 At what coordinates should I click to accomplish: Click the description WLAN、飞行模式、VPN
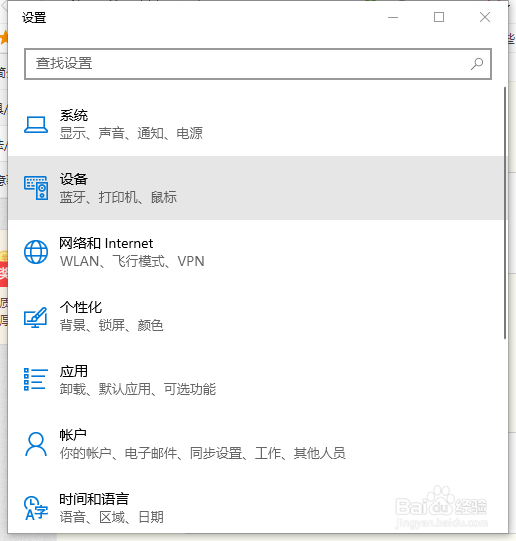[132, 261]
